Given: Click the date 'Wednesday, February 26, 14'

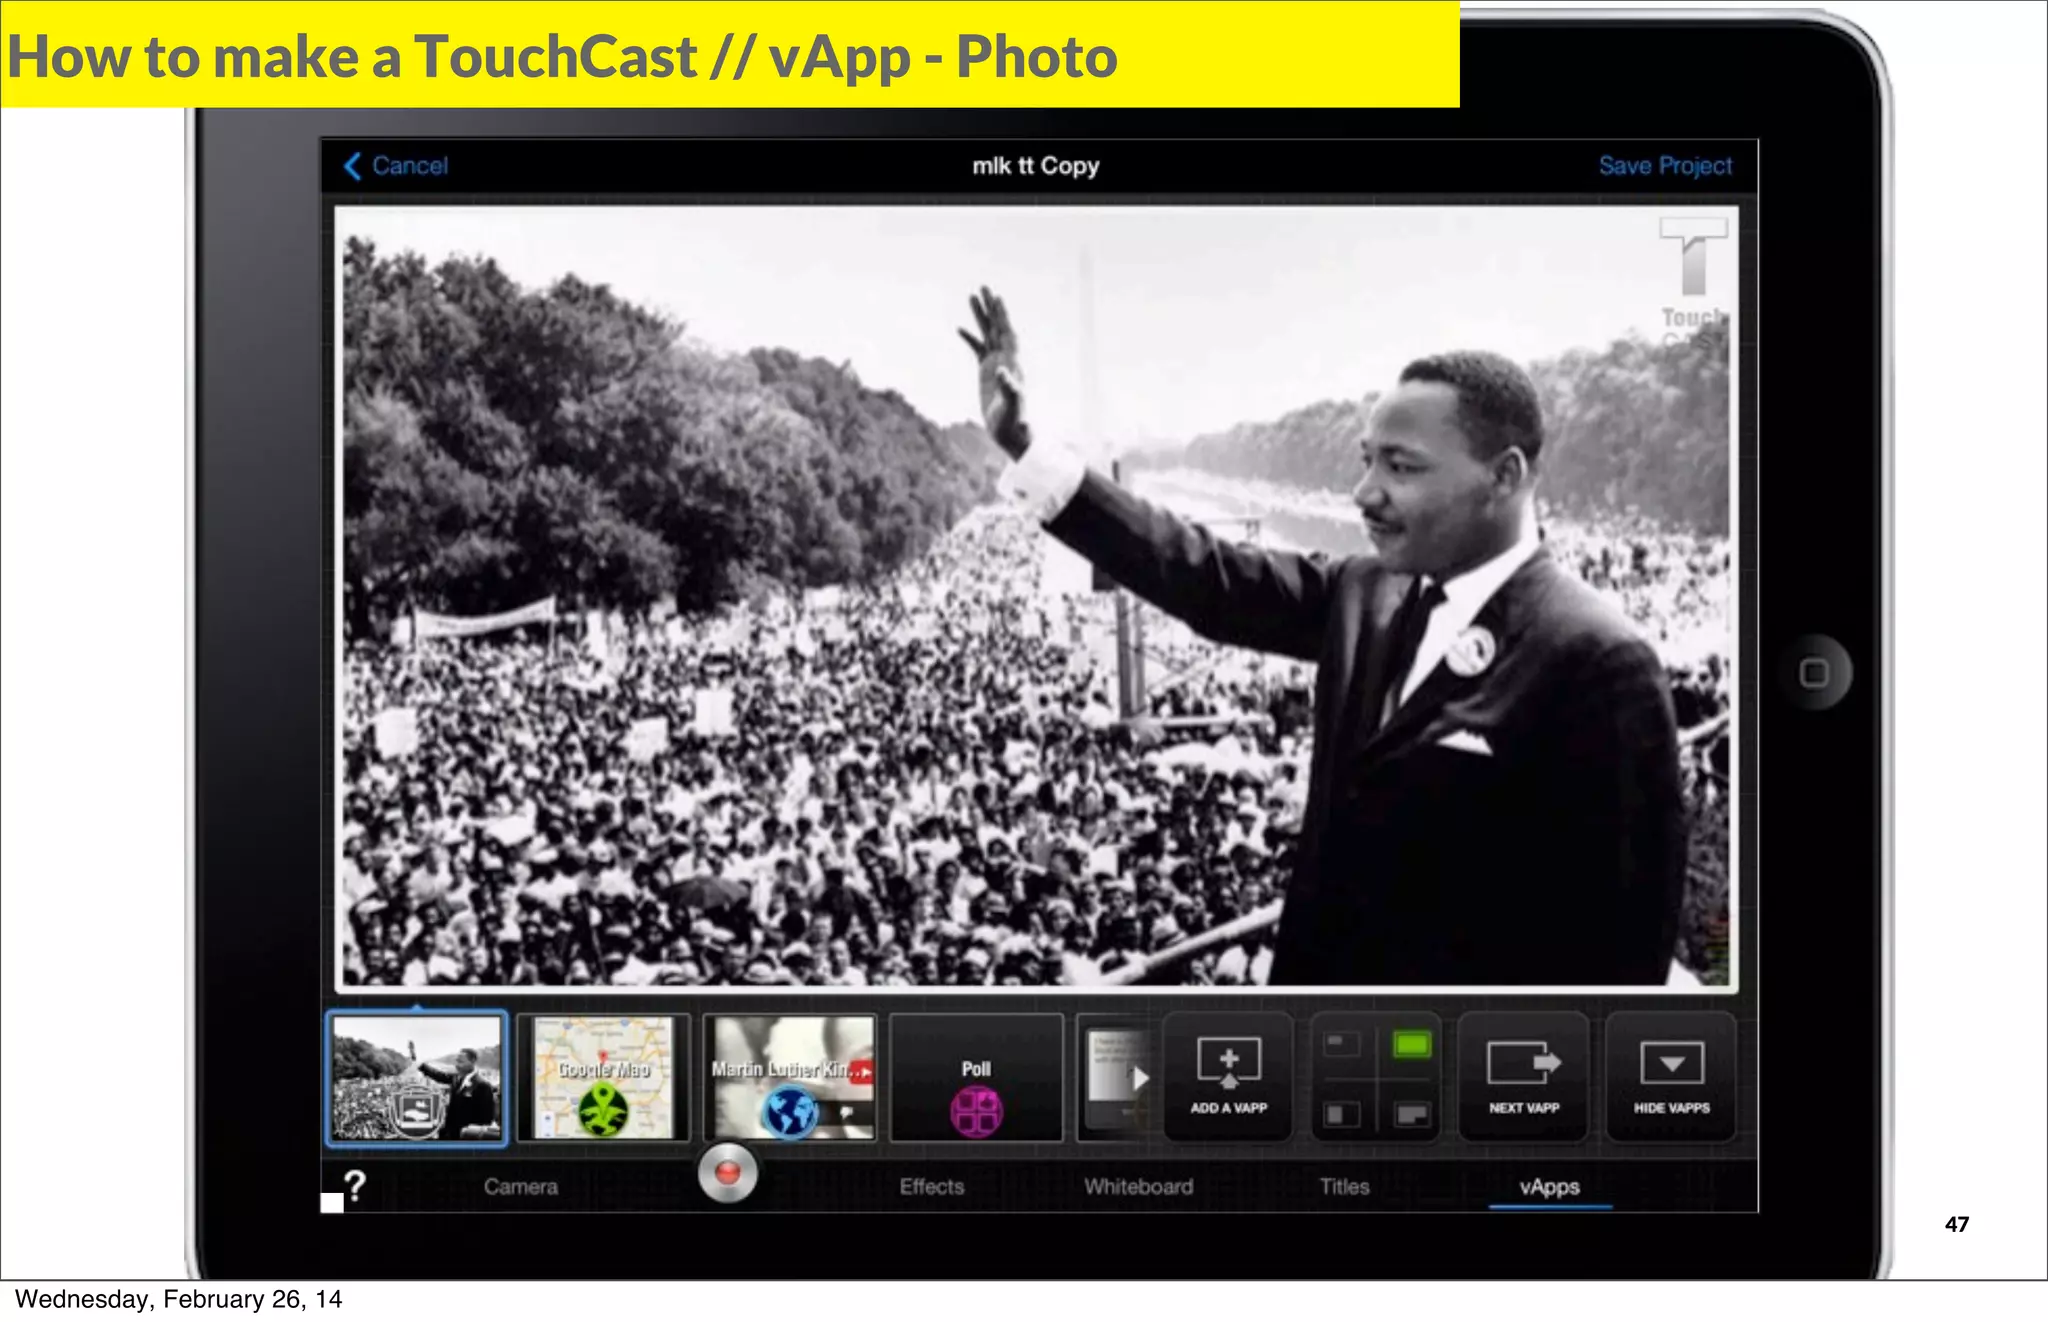Looking at the screenshot, I should point(178,1299).
